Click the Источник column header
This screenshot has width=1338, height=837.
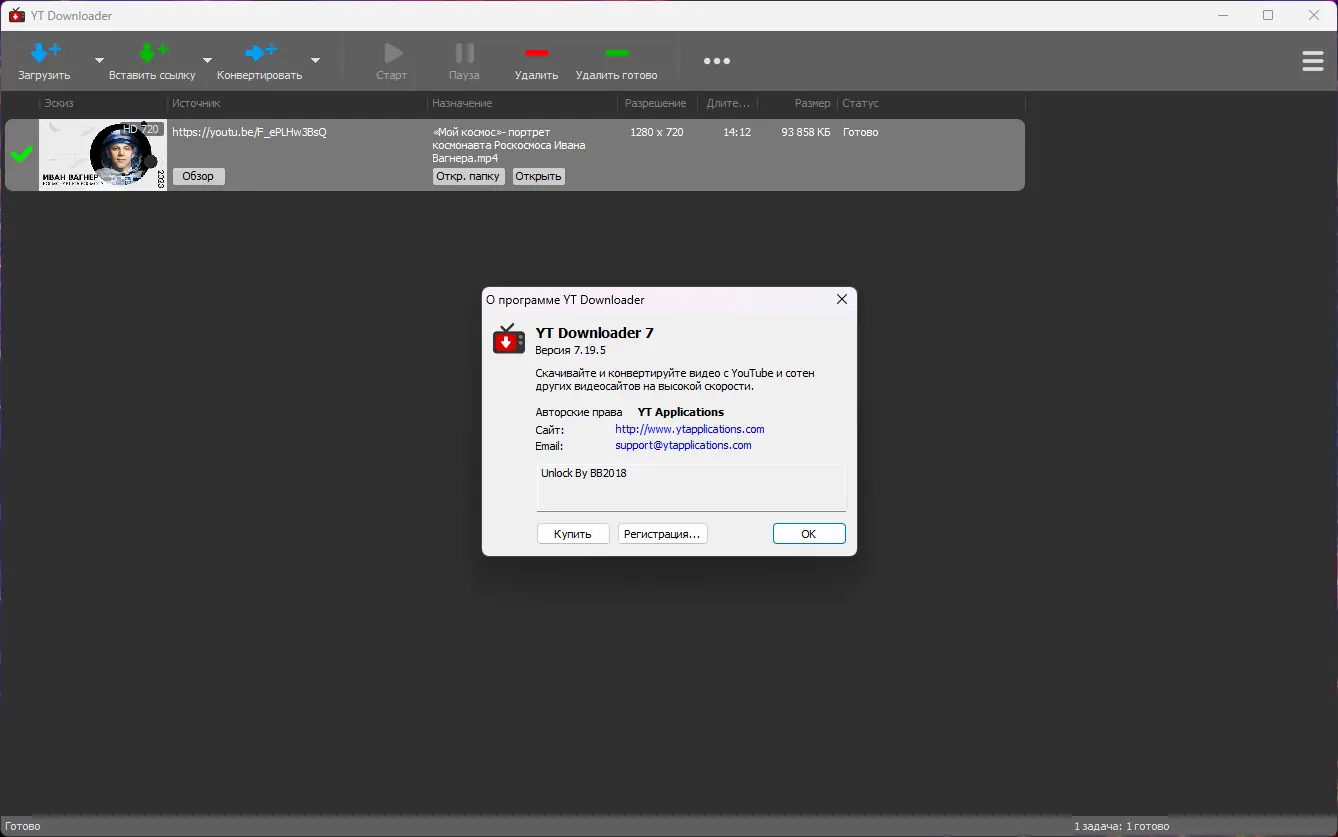point(195,103)
